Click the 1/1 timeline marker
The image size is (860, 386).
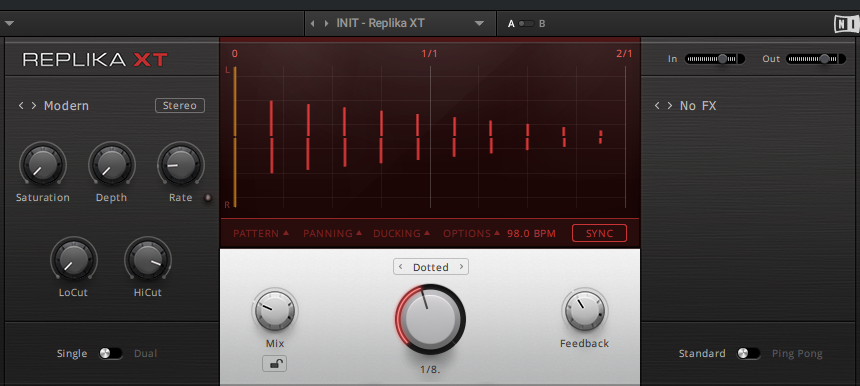(x=430, y=54)
